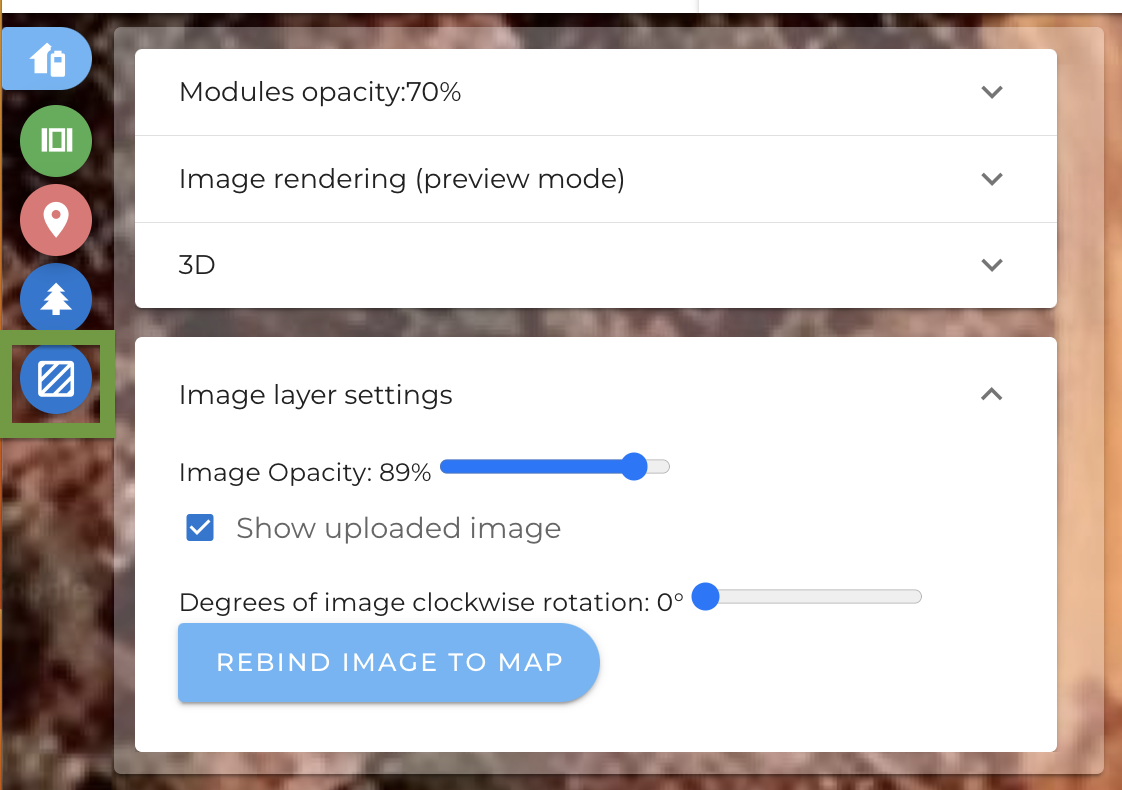Open Image rendering (preview mode) row
This screenshot has width=1122, height=790.
click(x=596, y=179)
